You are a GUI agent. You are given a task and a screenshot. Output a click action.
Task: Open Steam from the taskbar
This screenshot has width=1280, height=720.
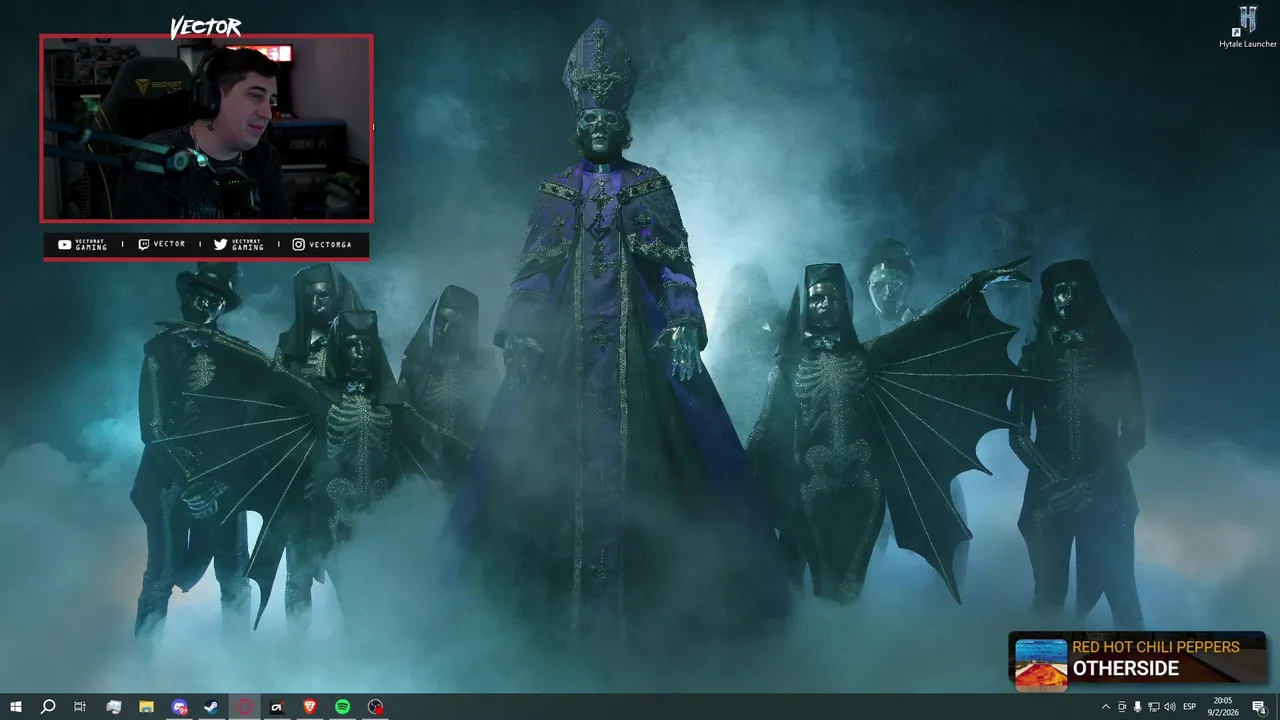pos(211,707)
